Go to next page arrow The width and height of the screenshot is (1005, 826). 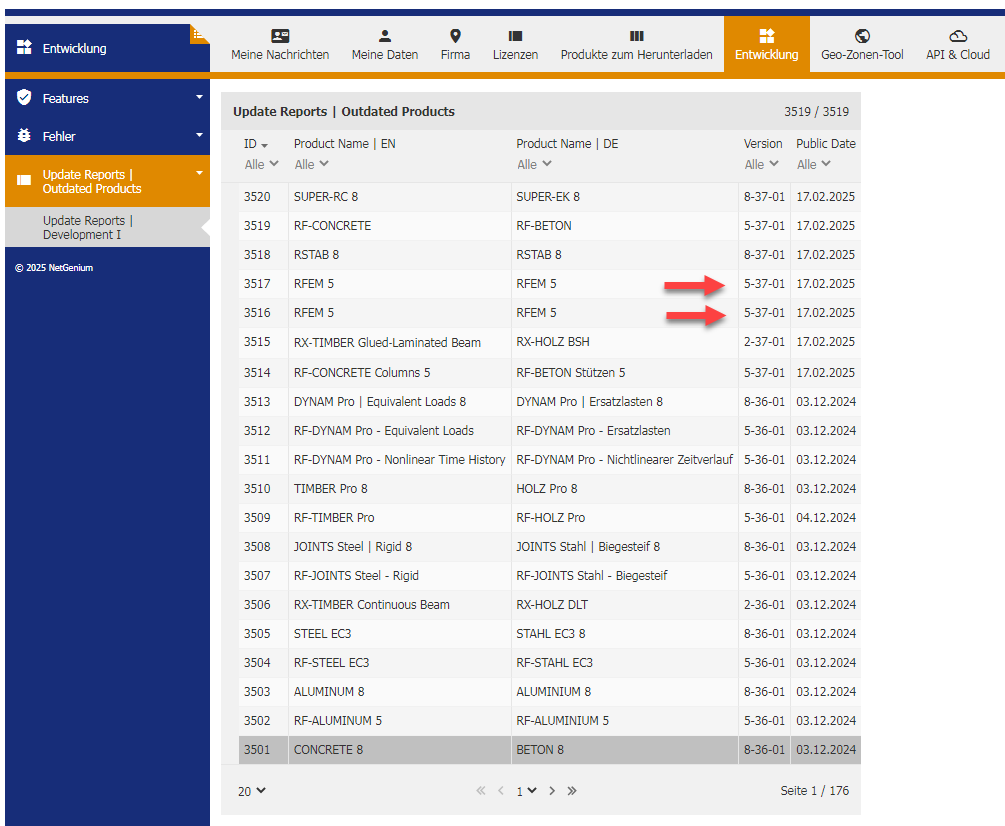pos(552,791)
